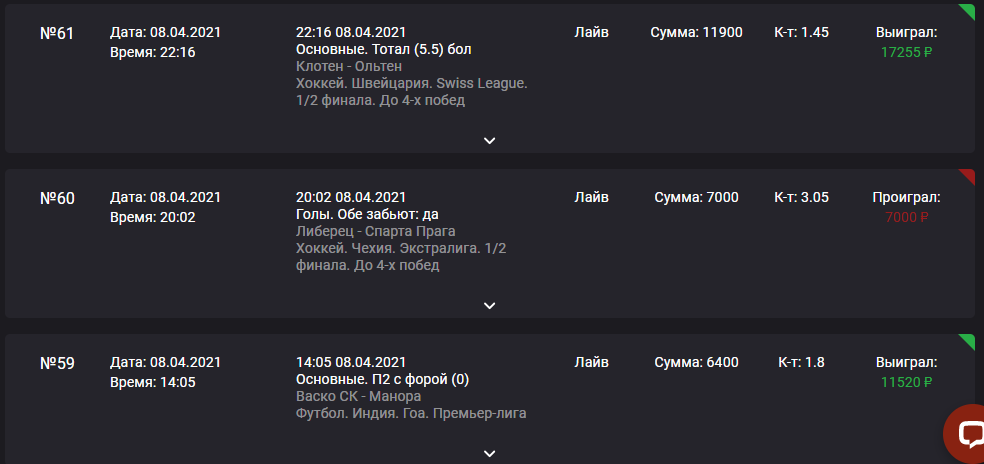Expand details of bet №60

[x=489, y=306]
